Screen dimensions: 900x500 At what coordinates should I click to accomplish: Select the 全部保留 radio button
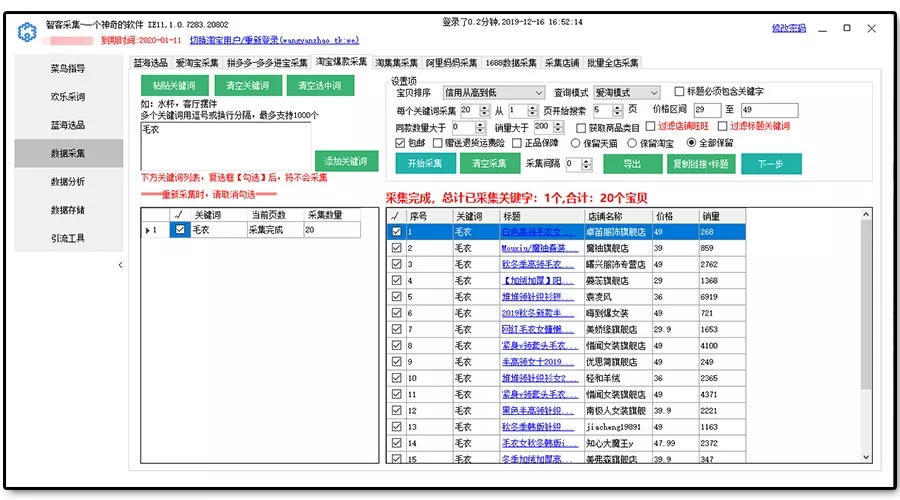(691, 142)
